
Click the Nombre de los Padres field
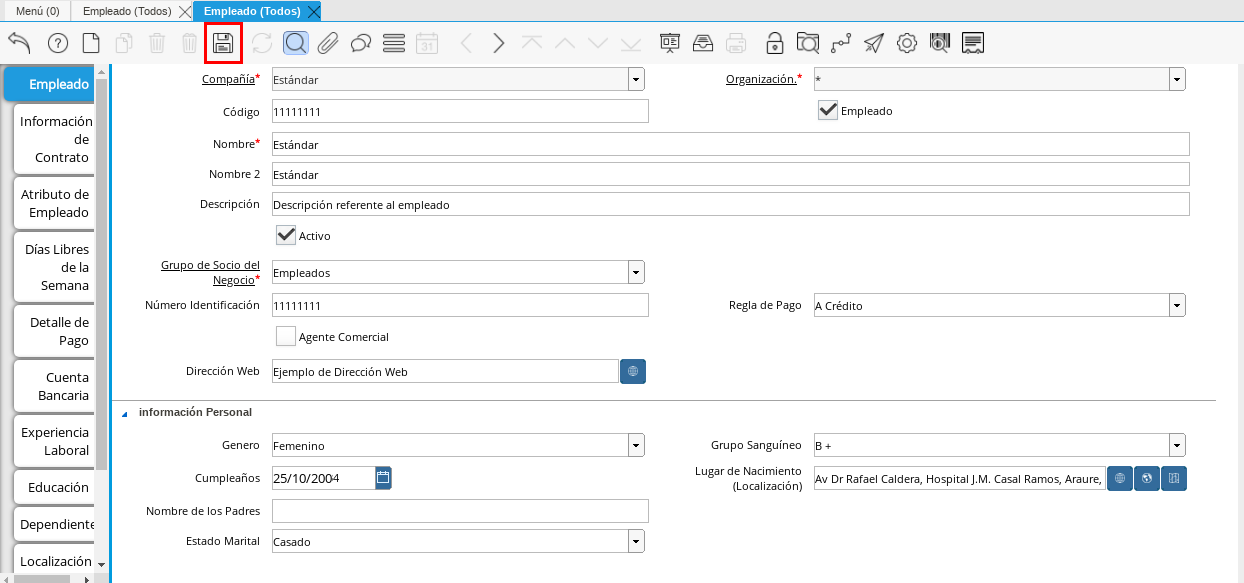pyautogui.click(x=460, y=511)
